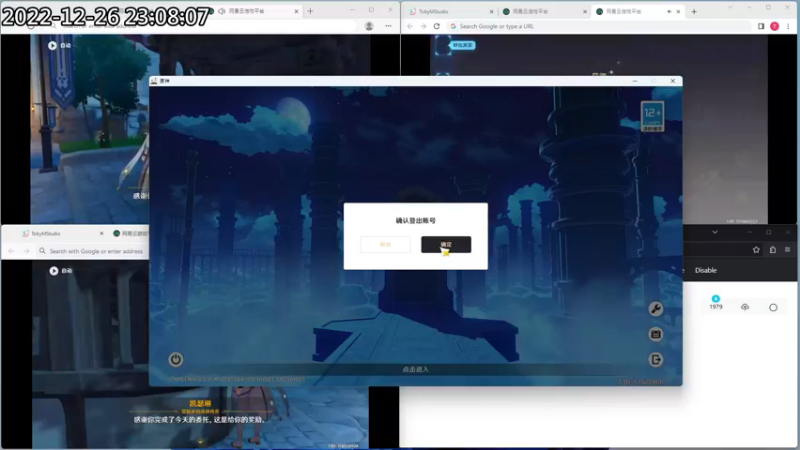
Task: Expand the tab list chevron in dark browser
Action: click(715, 232)
